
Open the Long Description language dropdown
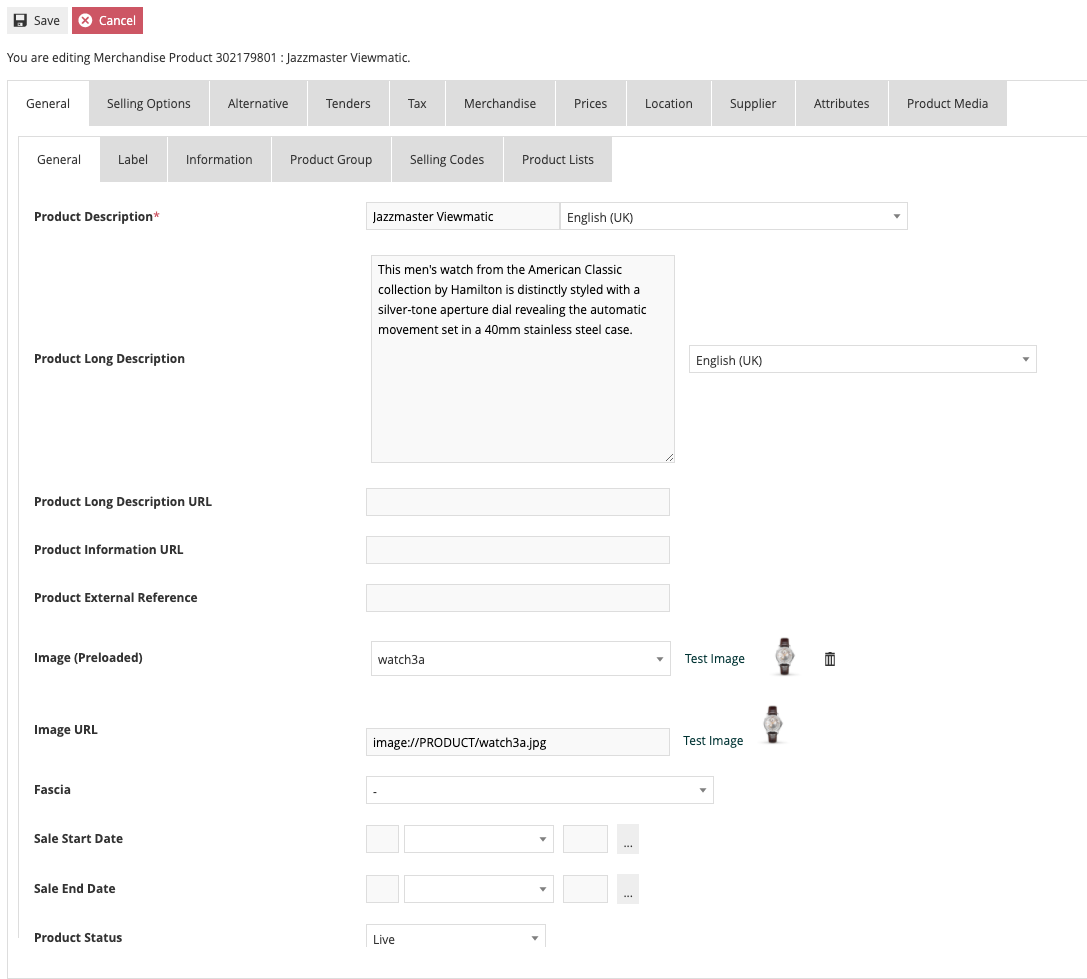pyautogui.click(x=862, y=359)
